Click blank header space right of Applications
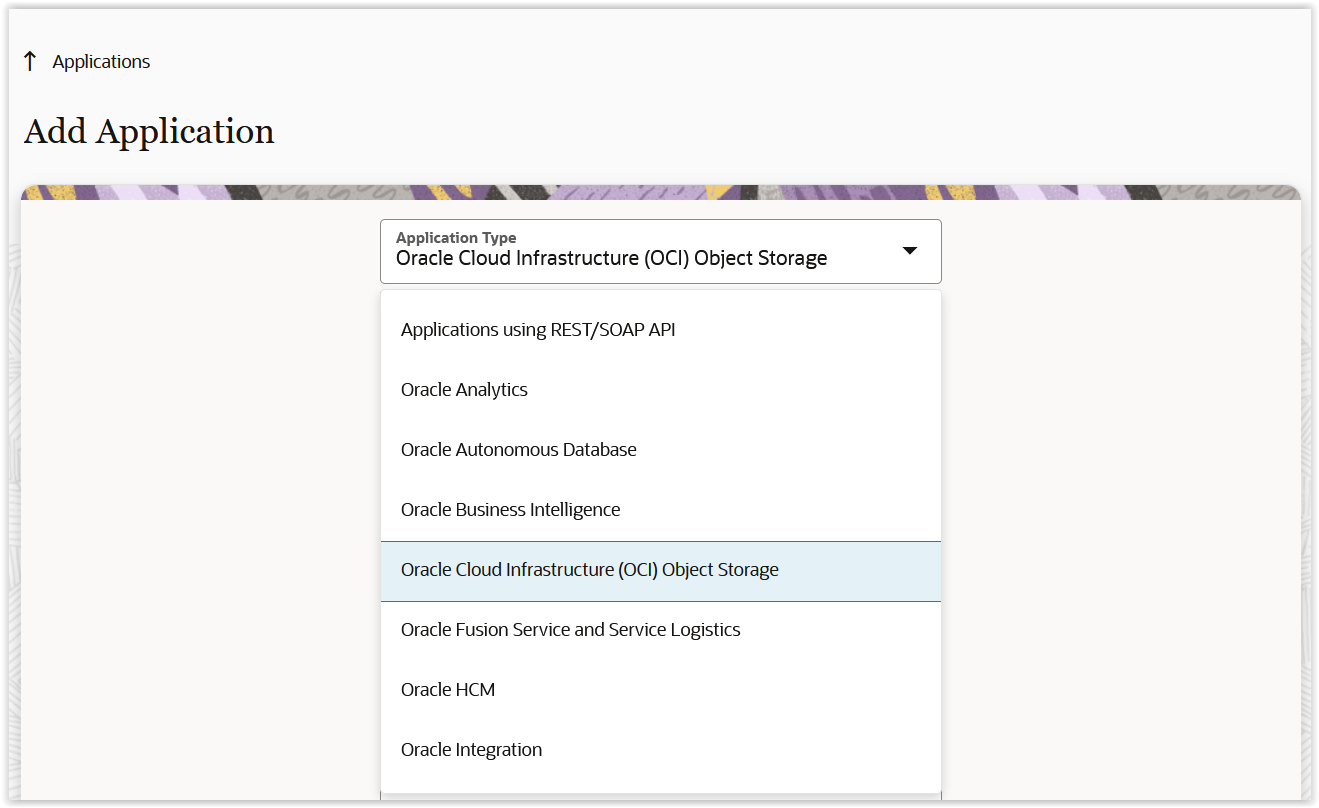Image resolution: width=1319 pixels, height=808 pixels. [700, 62]
